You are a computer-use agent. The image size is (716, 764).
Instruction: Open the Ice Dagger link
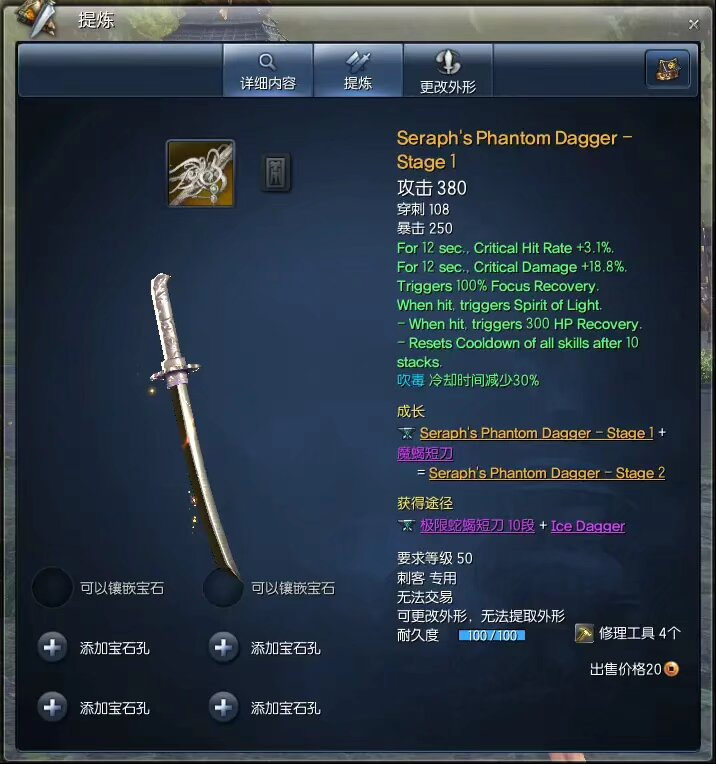(x=588, y=526)
